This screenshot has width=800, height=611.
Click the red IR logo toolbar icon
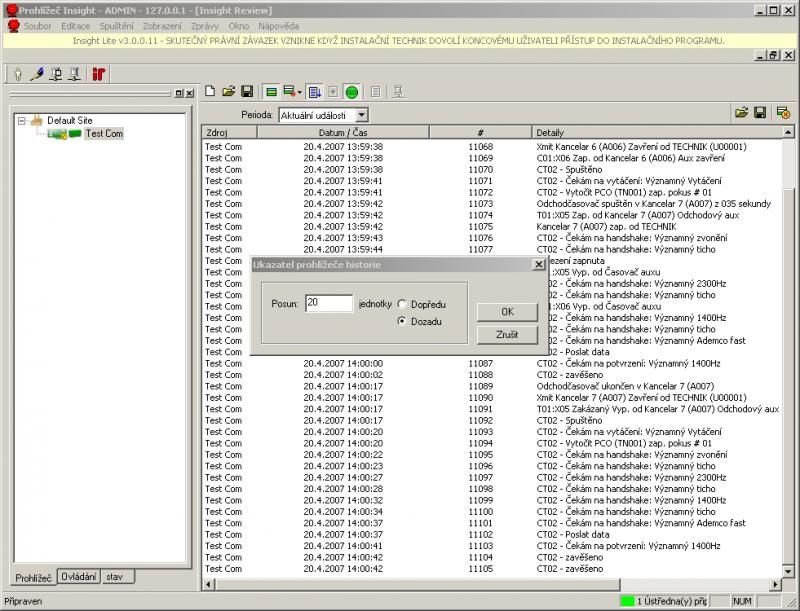pyautogui.click(x=98, y=74)
